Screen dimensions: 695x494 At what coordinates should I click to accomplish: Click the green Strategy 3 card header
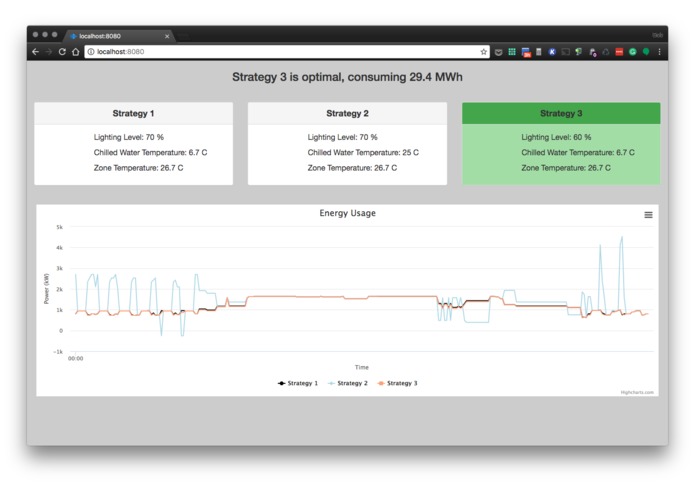pyautogui.click(x=561, y=113)
